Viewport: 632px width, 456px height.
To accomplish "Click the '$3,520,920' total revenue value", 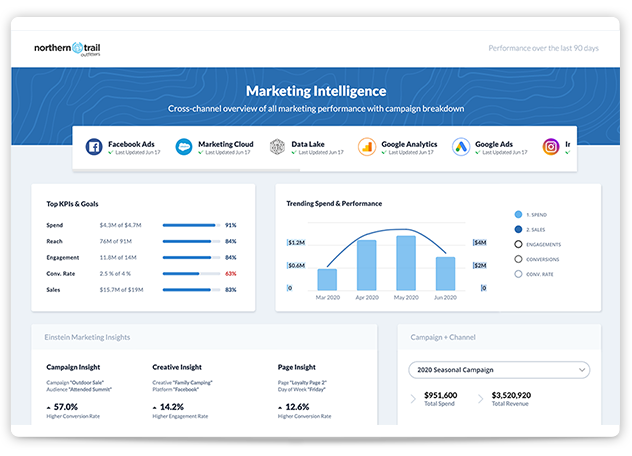I will tap(511, 395).
